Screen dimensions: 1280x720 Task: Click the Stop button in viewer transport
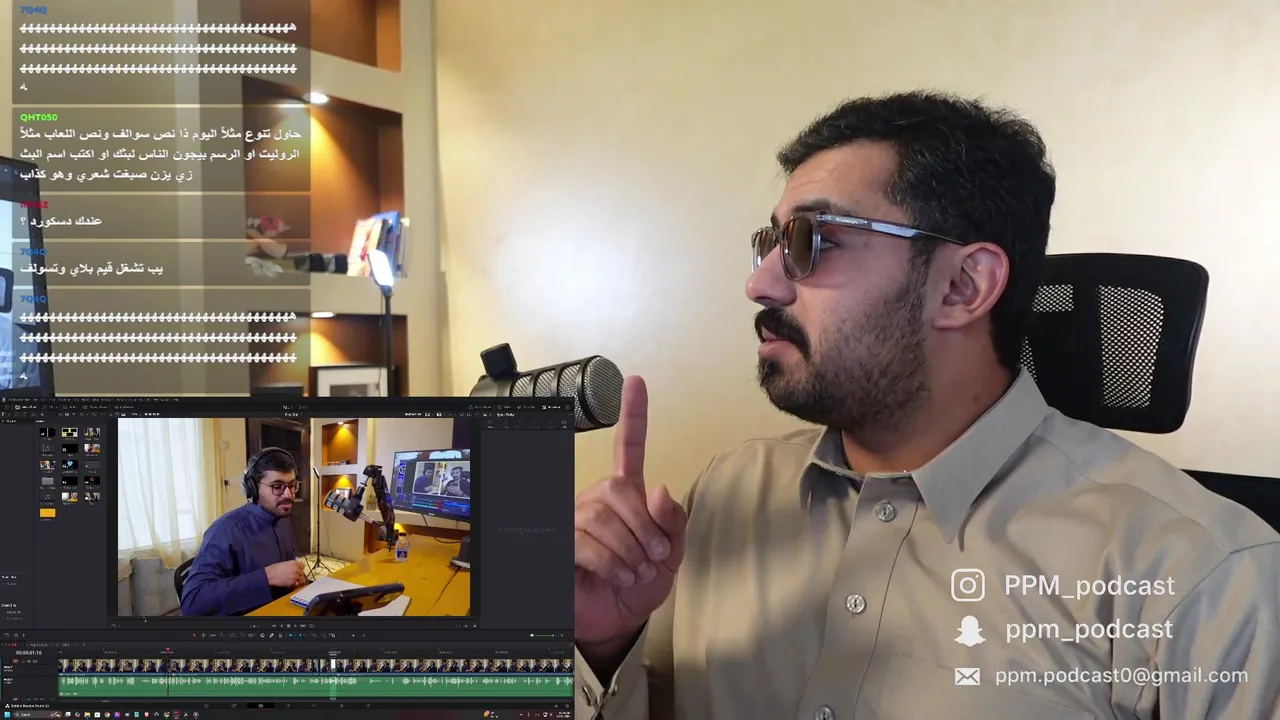[288, 626]
